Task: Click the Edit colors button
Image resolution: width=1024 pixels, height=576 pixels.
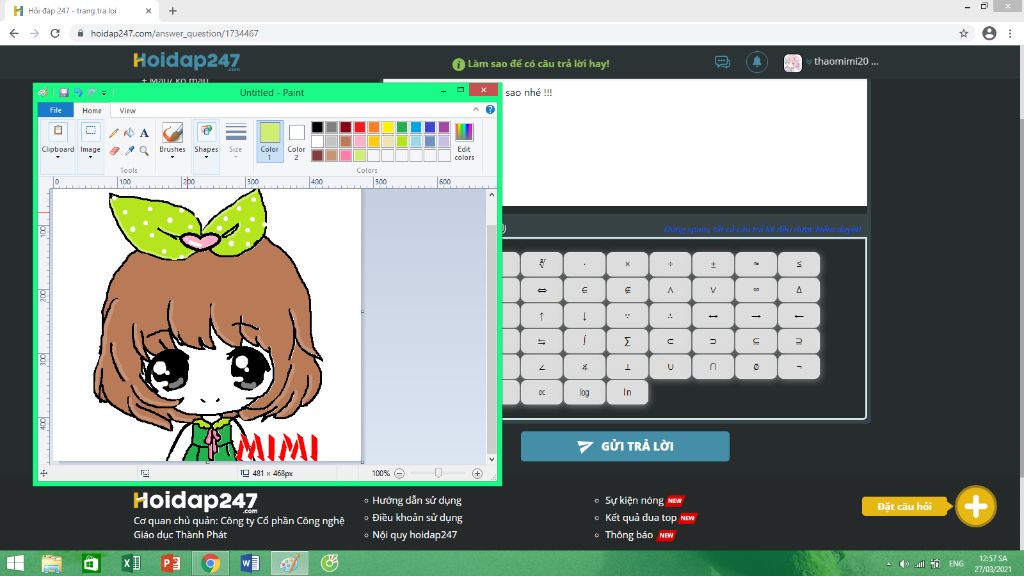Action: 464,141
